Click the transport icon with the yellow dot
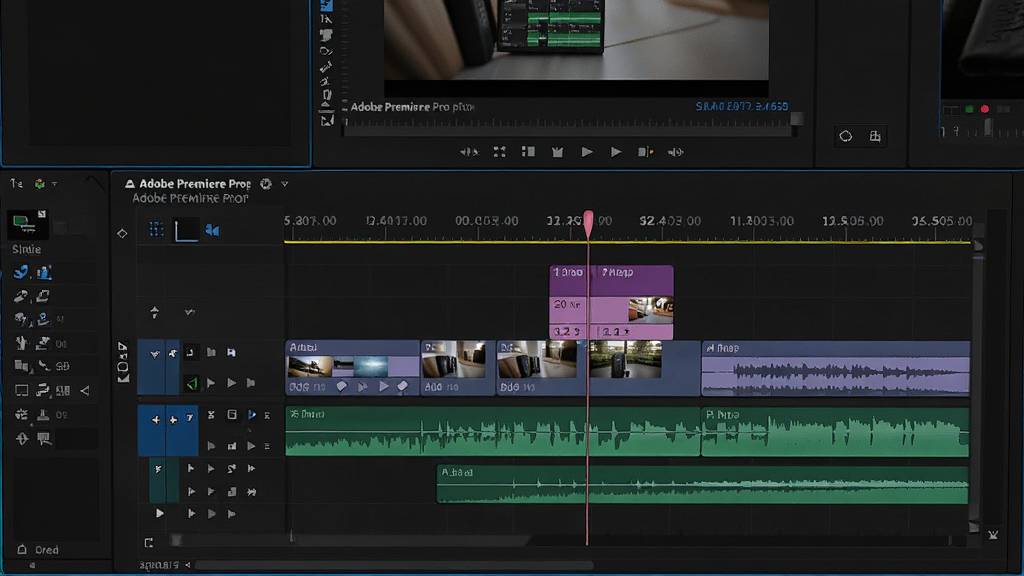The height and width of the screenshot is (576, 1024). [x=645, y=152]
